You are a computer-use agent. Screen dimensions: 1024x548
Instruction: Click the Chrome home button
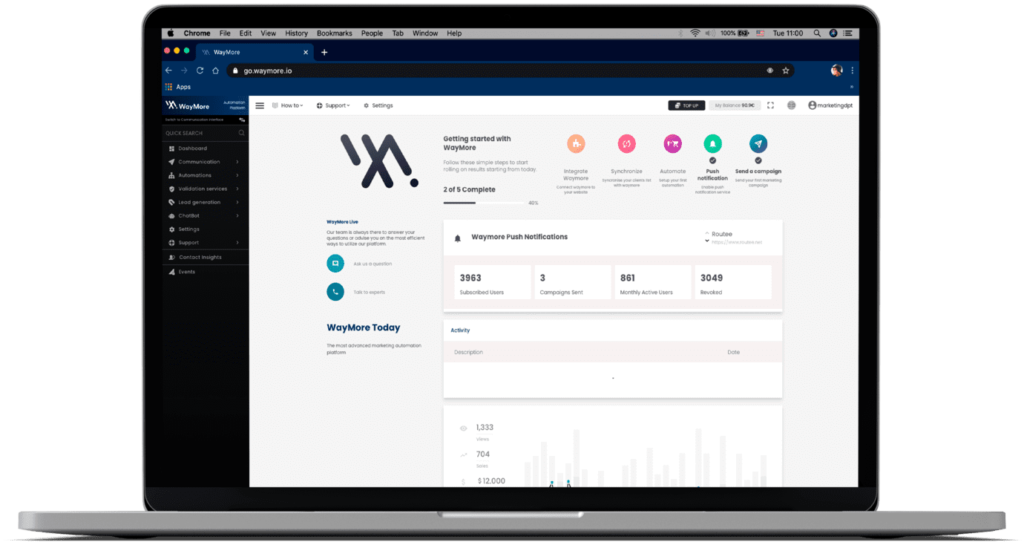216,71
